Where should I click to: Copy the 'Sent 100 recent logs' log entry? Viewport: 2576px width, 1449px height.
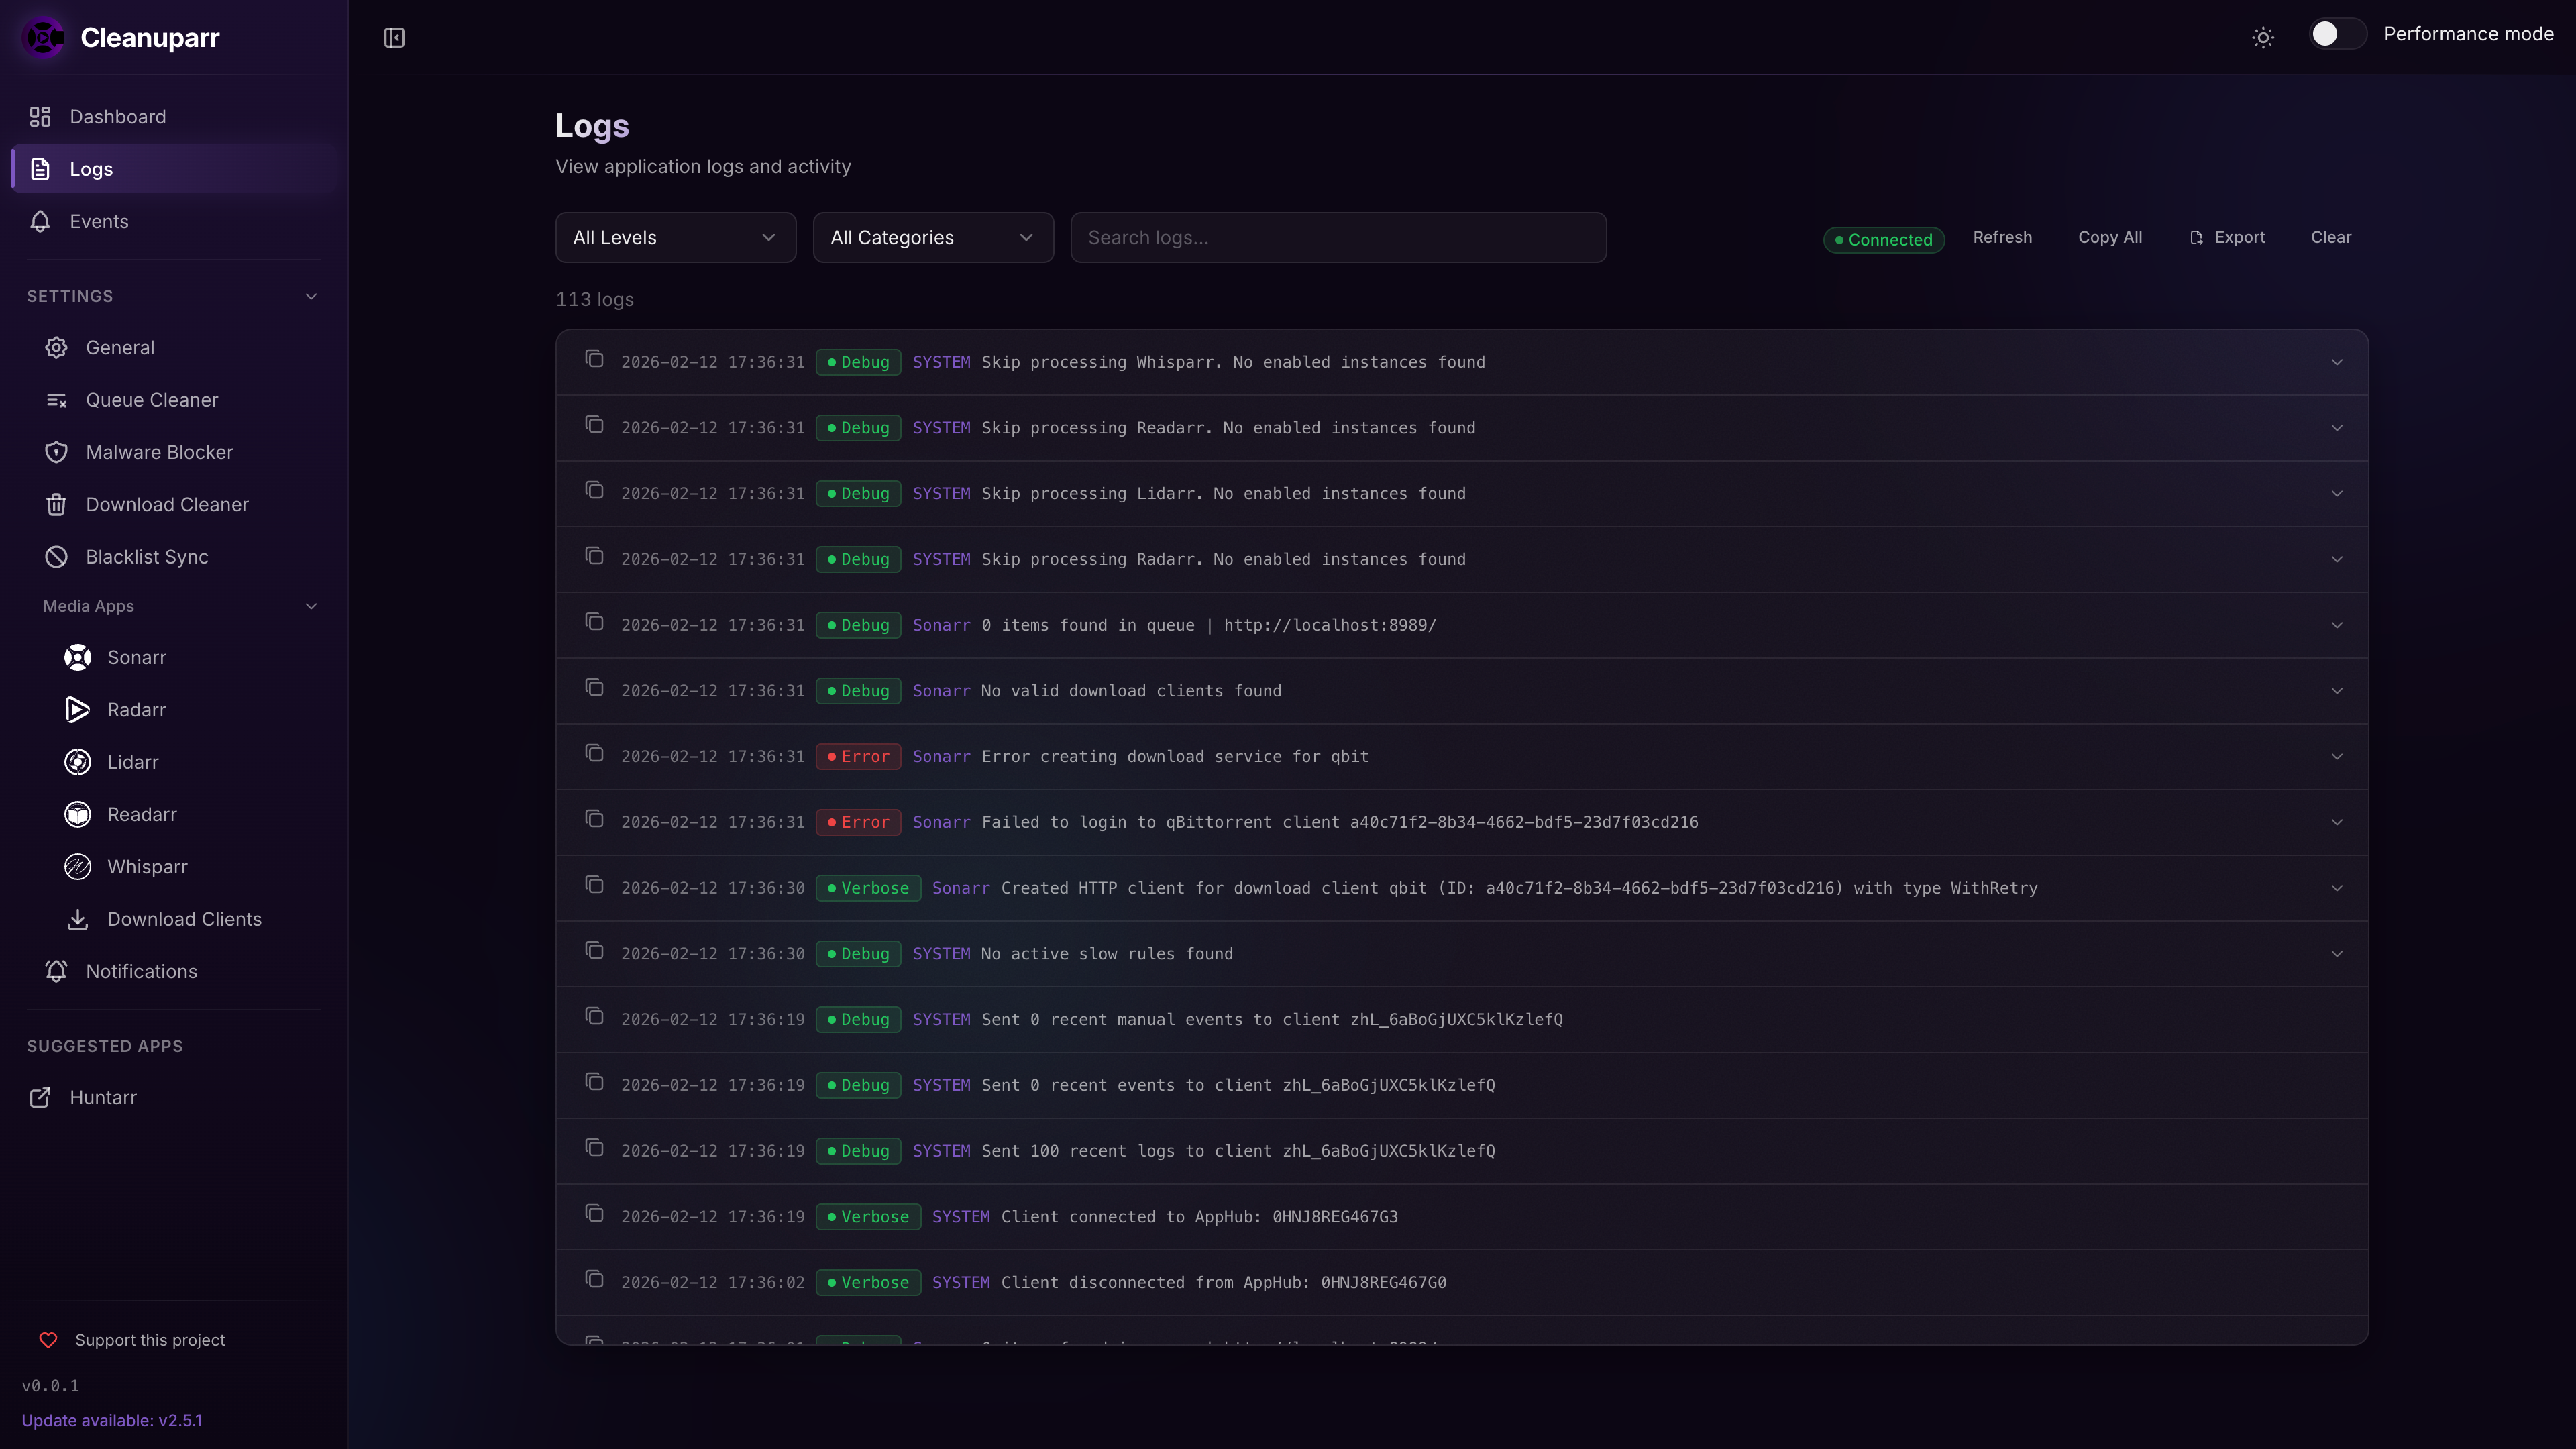click(594, 1147)
